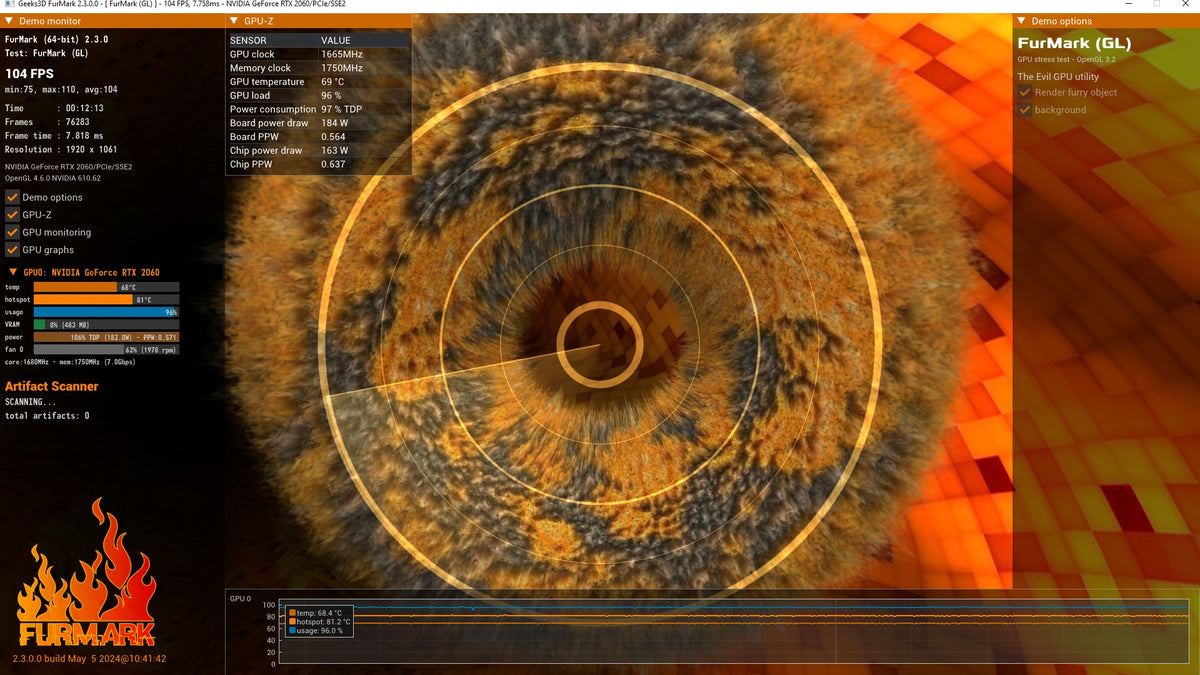Click the Resolution 1920 x 1061 line
This screenshot has width=1200, height=675.
click(x=61, y=149)
